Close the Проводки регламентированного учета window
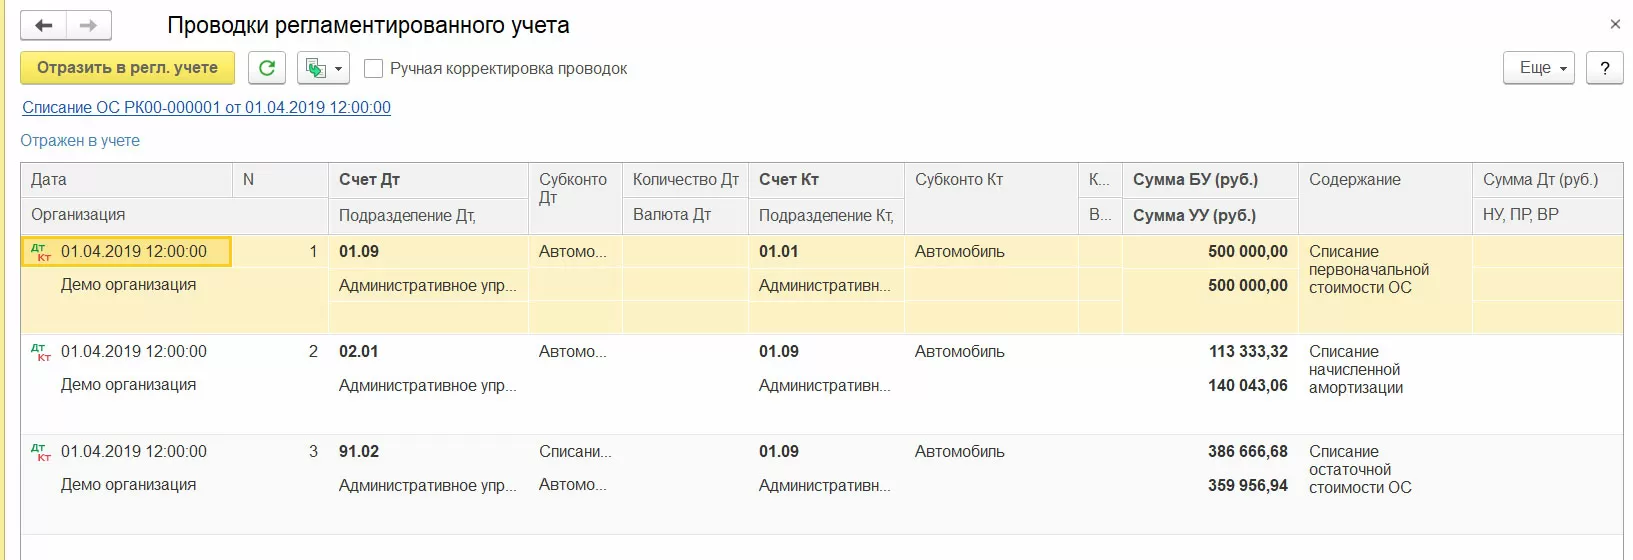This screenshot has width=1633, height=560. [1615, 24]
